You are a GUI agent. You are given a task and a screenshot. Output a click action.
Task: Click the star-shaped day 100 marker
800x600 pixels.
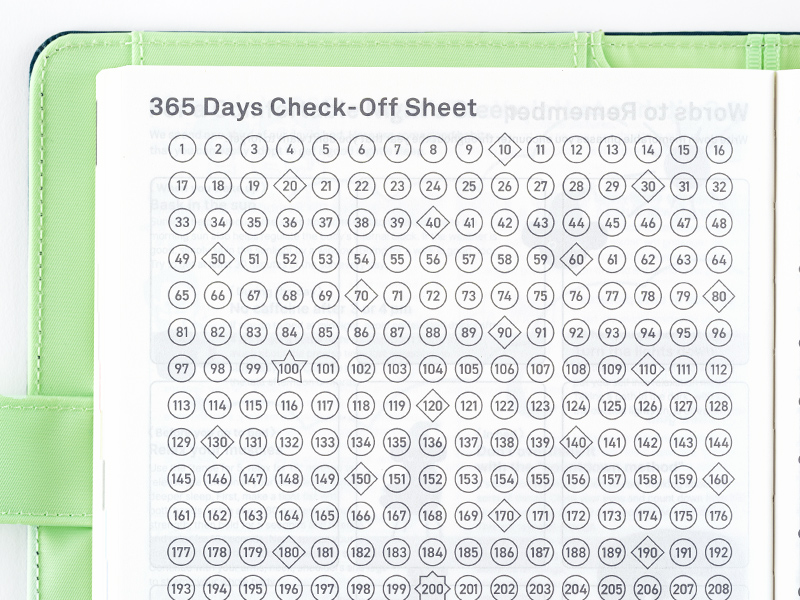289,369
